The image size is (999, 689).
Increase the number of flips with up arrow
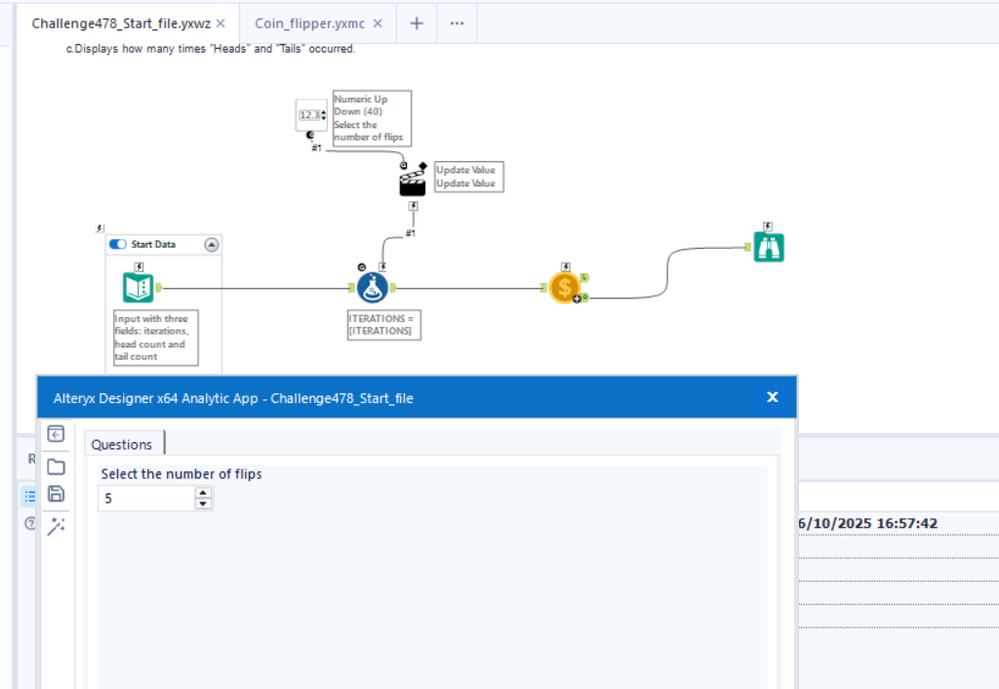203,493
